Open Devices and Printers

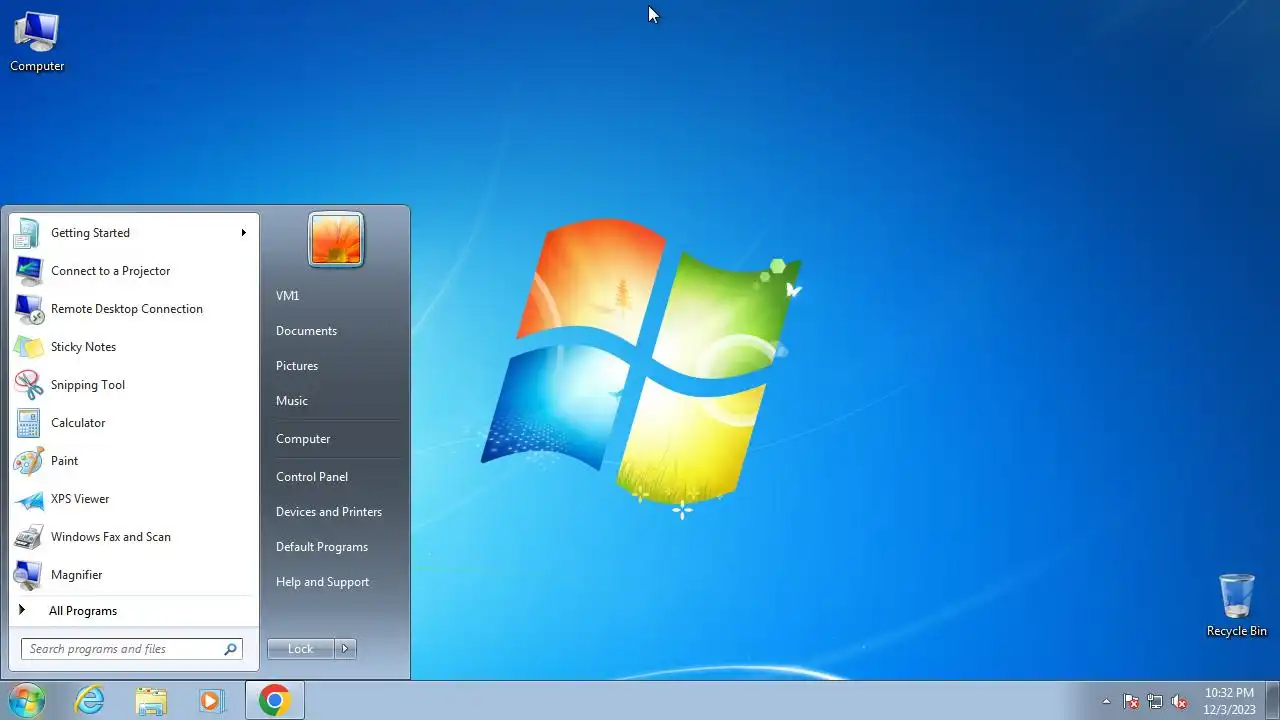[x=335, y=512]
